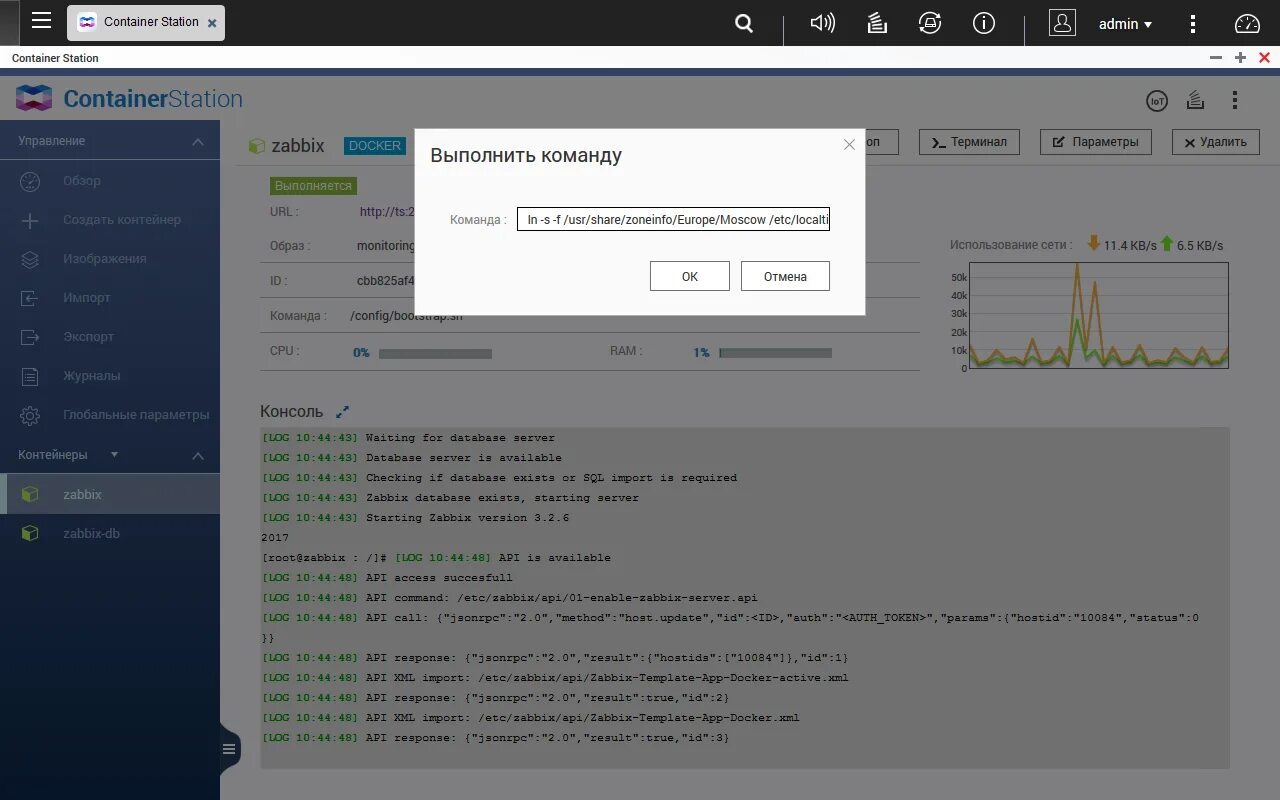Collapse the sidebar with handle button

[229, 748]
